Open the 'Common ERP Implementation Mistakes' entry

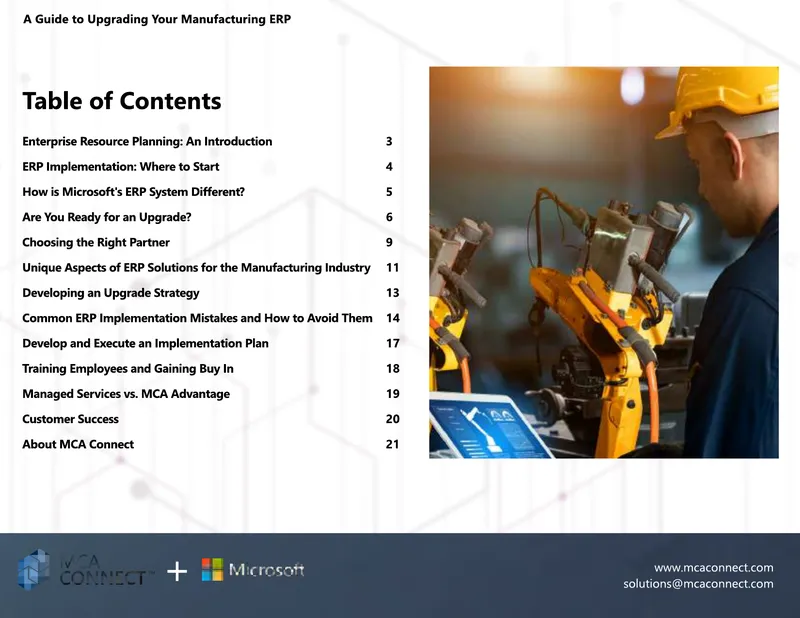point(197,318)
